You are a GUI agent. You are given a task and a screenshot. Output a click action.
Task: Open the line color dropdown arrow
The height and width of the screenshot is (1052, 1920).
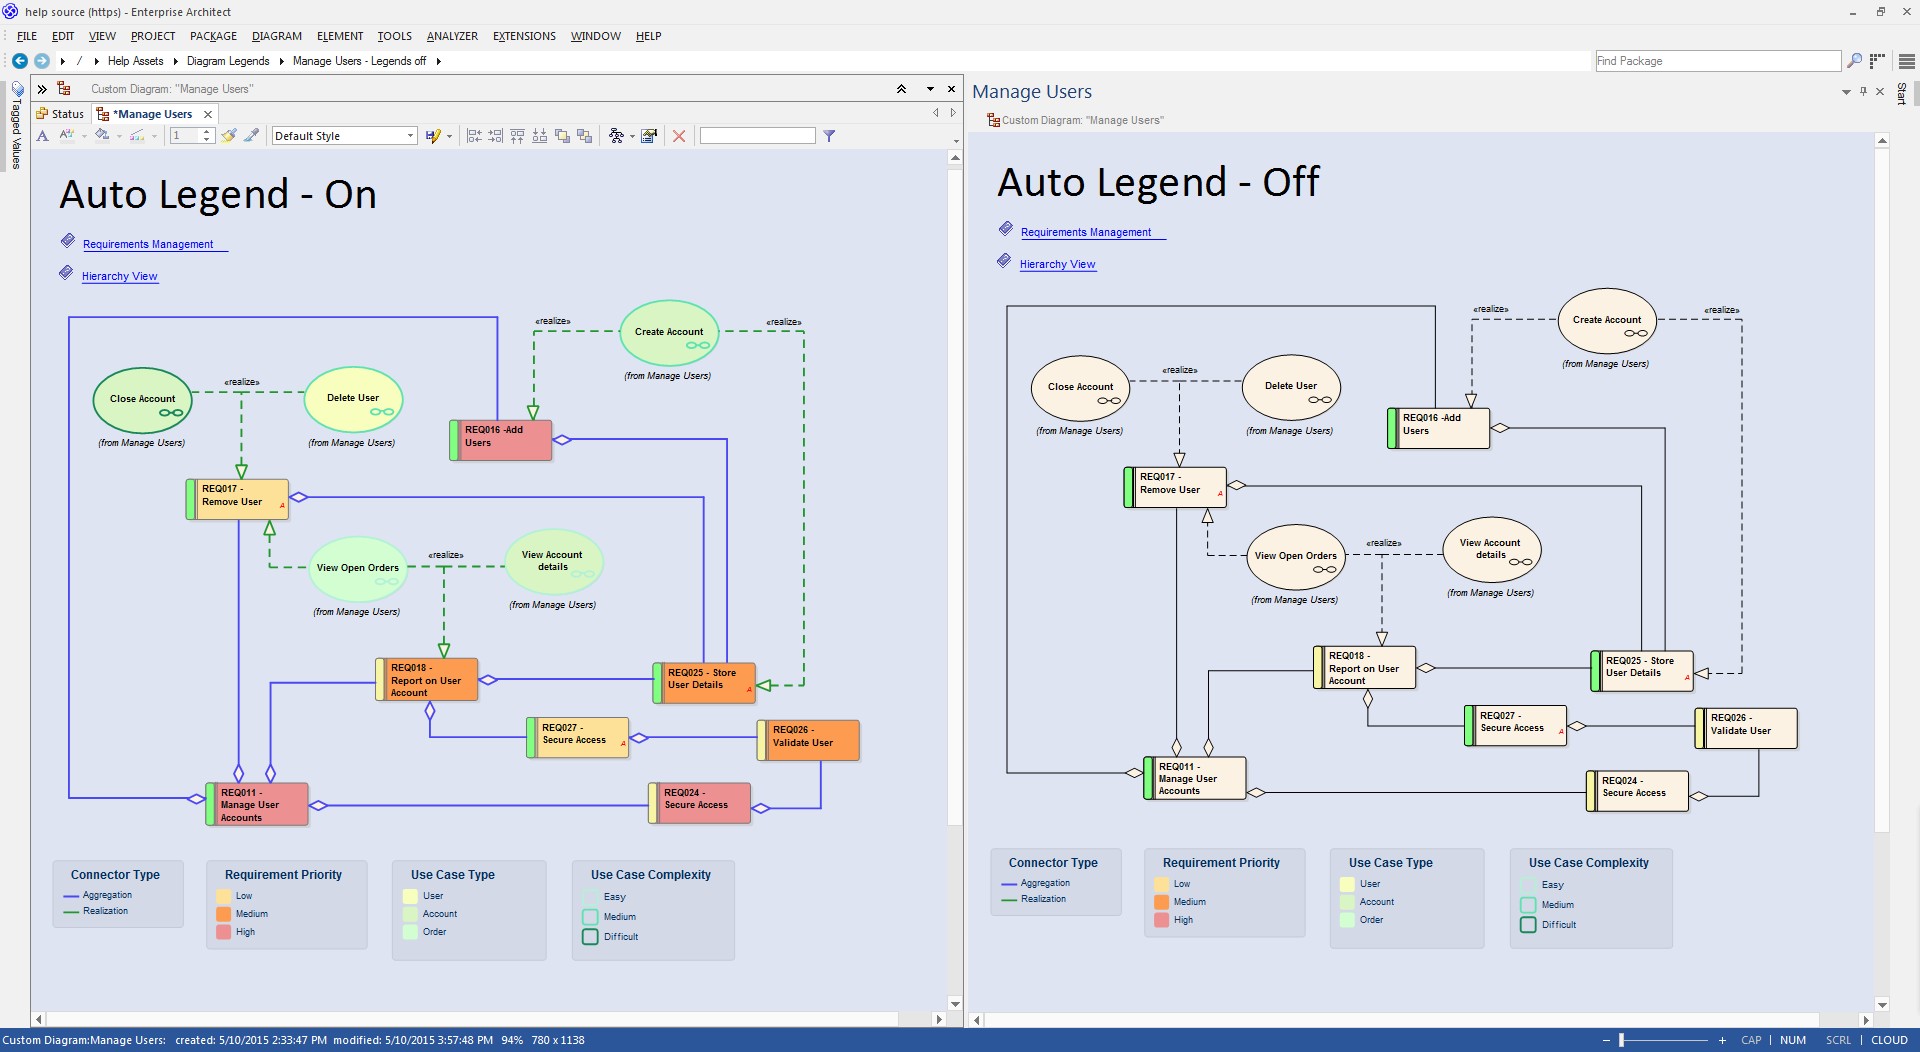click(154, 136)
